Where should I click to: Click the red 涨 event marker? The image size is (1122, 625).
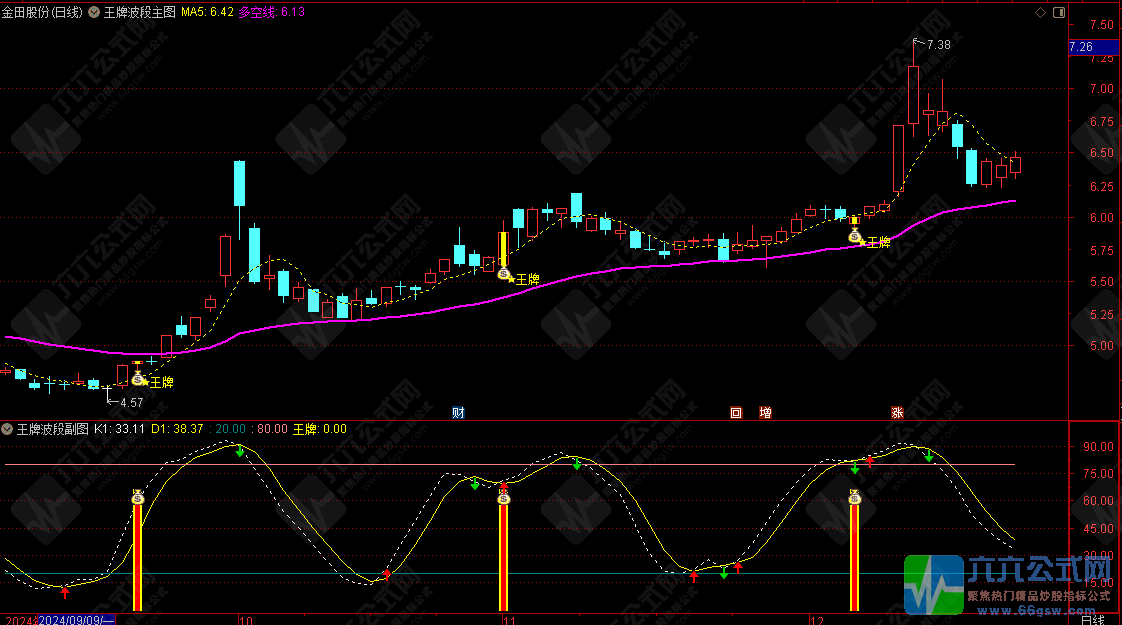[897, 412]
